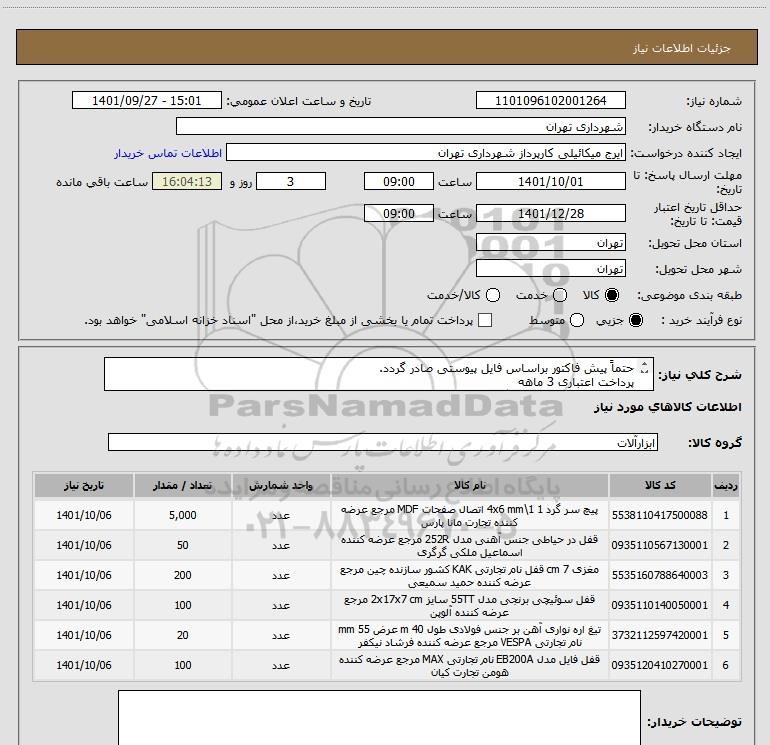The image size is (770, 745).
Task: Click the ردیف column header
Action: click(725, 485)
